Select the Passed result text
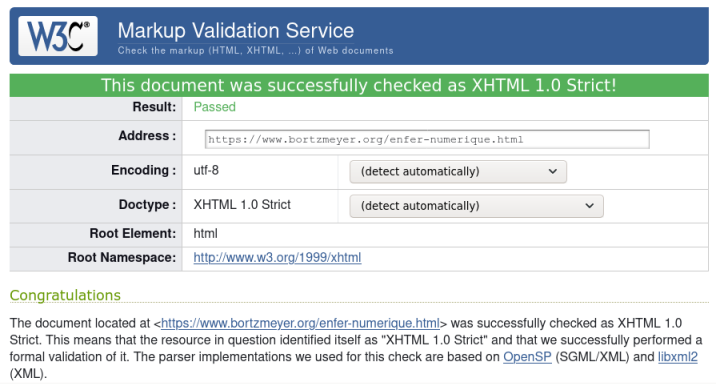Viewport: 716px width, 386px height. coord(215,107)
